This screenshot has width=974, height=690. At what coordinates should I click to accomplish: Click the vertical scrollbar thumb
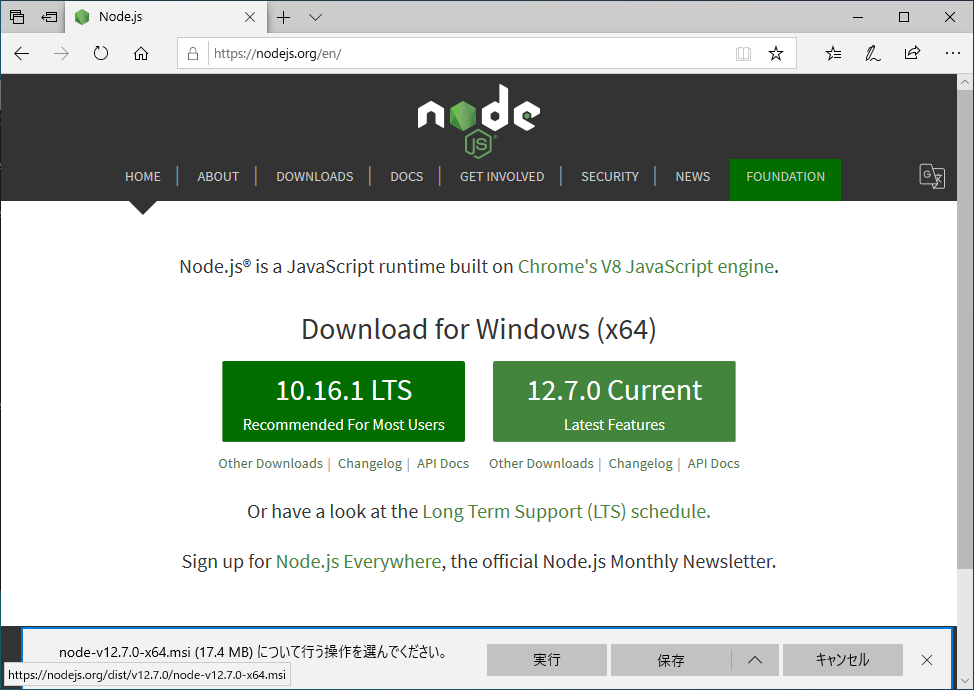965,329
